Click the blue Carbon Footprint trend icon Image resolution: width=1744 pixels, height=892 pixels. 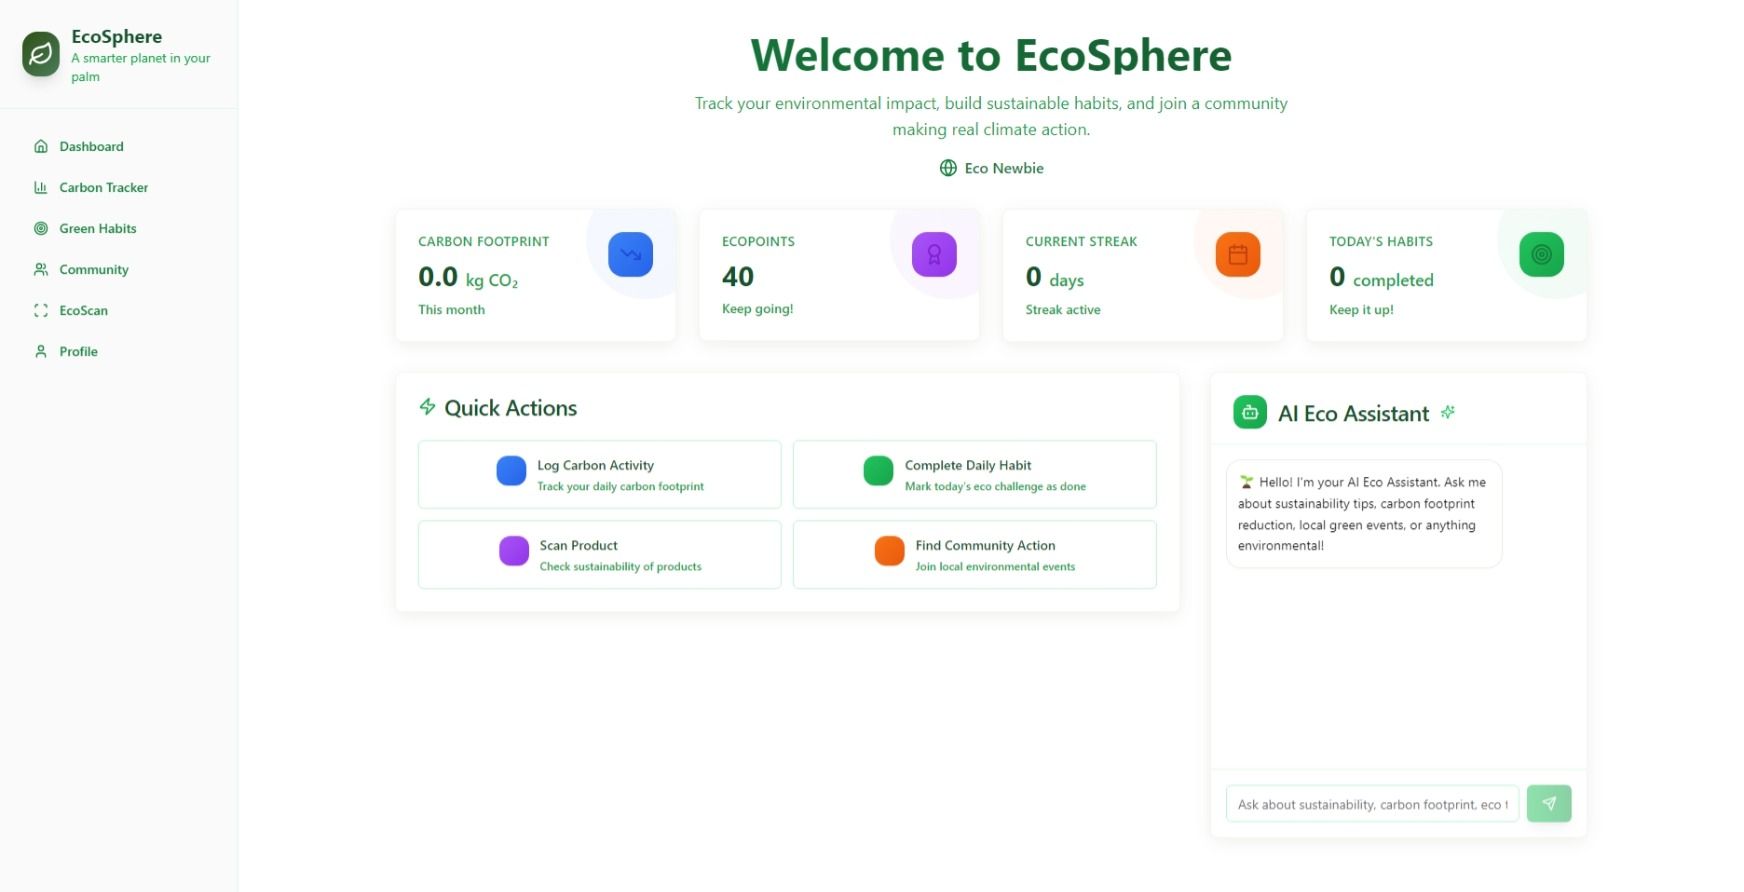(631, 254)
